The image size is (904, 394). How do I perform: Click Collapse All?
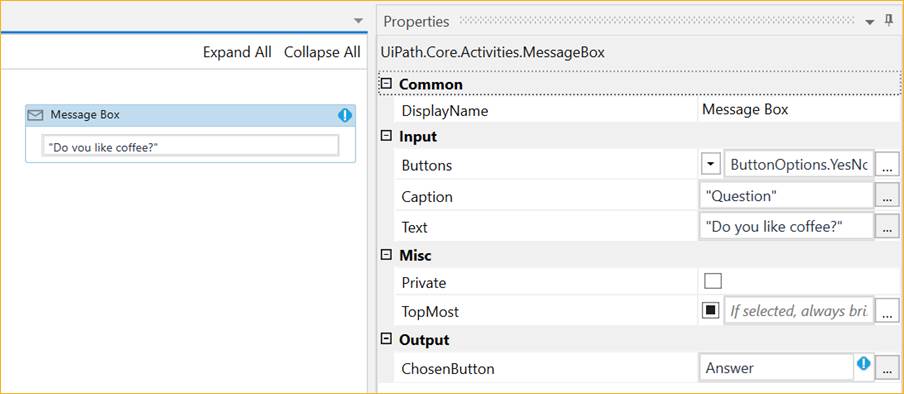[322, 52]
